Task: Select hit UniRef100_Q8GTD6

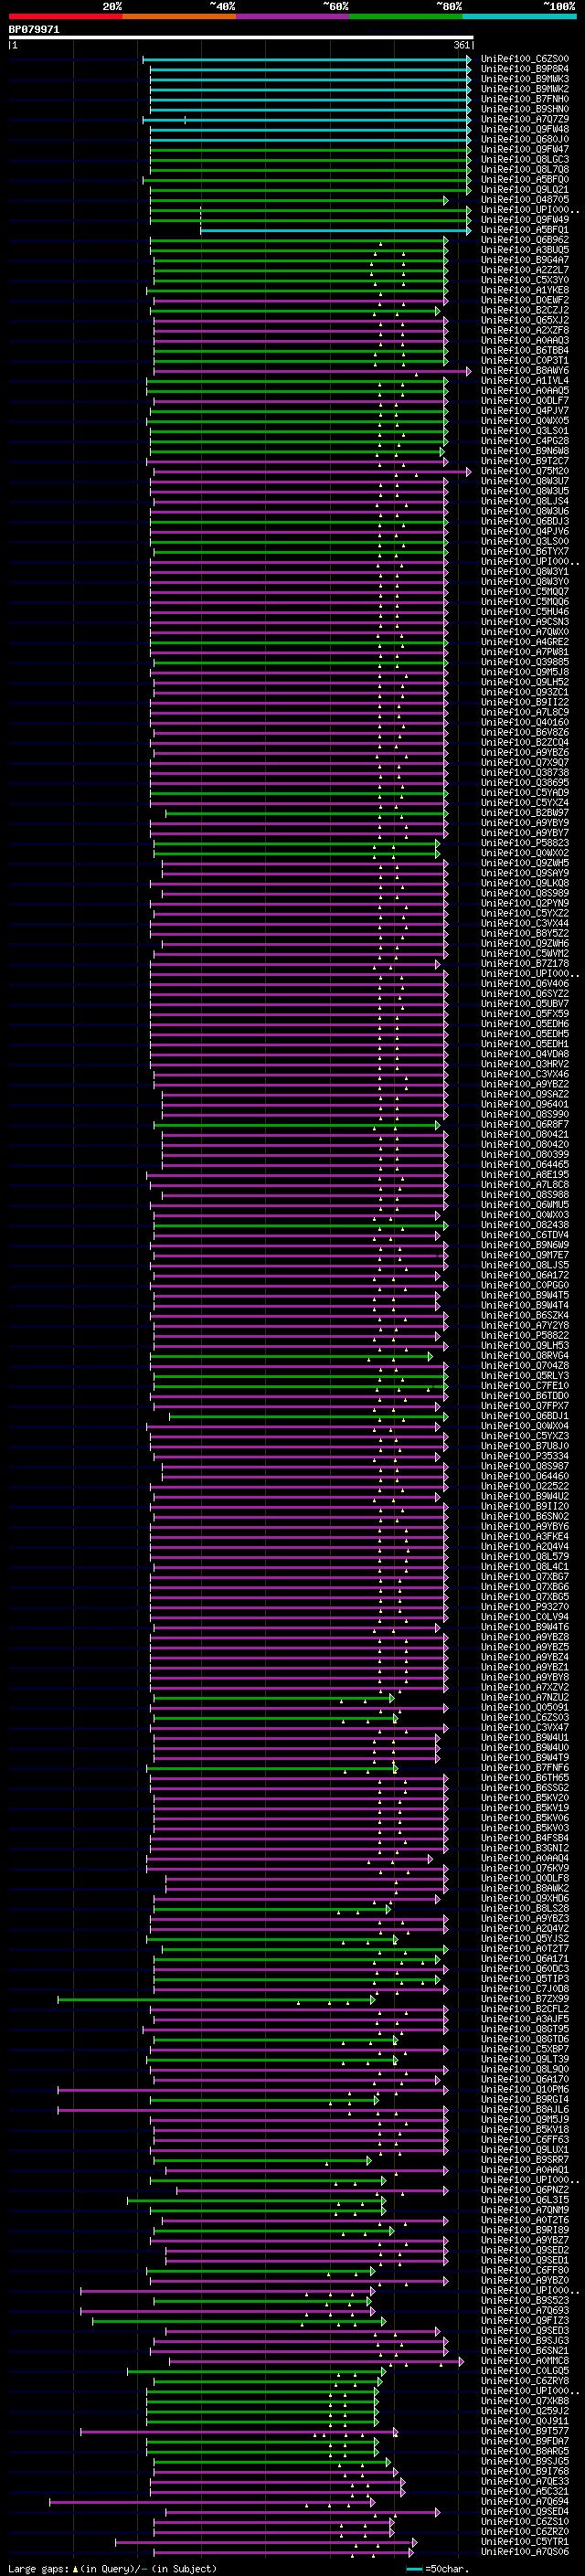Action: point(525,2039)
